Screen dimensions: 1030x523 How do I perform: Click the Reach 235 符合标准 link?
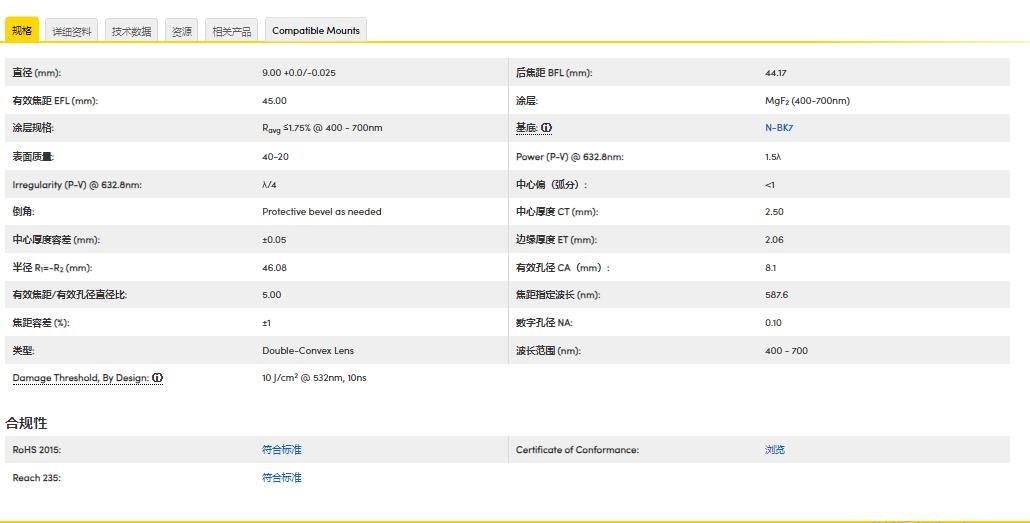tap(282, 478)
